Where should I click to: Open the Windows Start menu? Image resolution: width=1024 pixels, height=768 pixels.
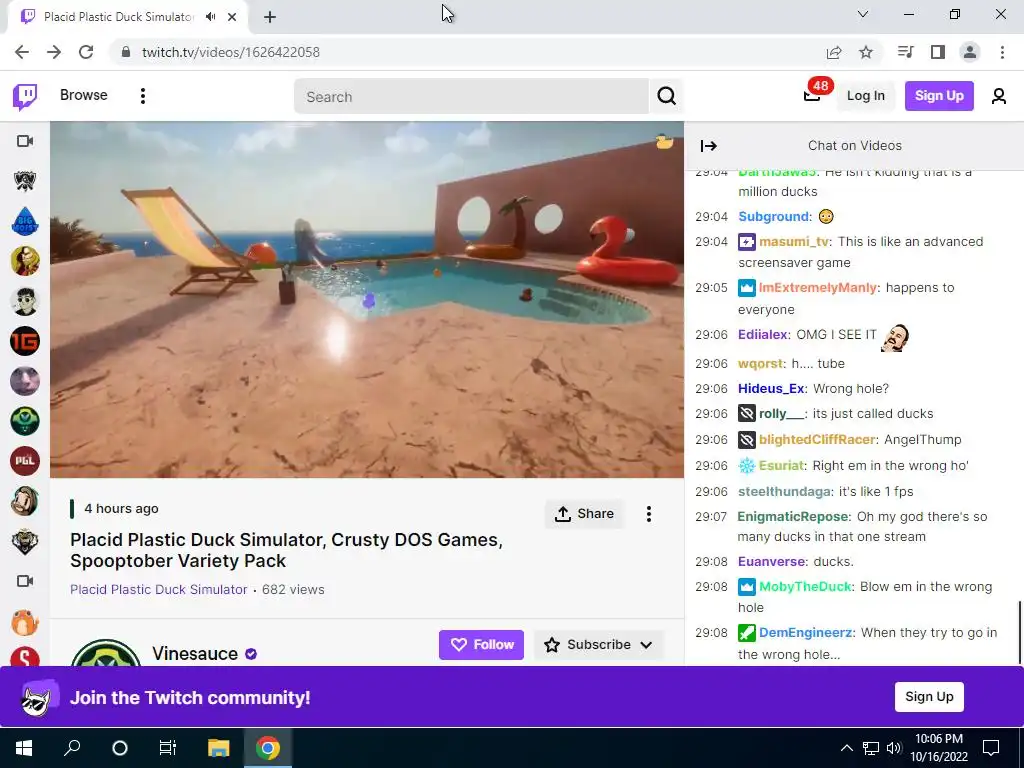pos(24,748)
